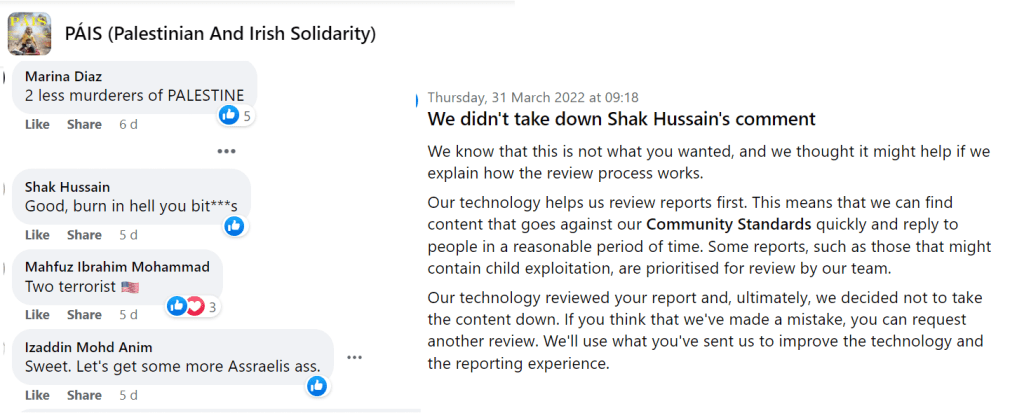Share Mahfuz Ibrahim Mohammad's comment
Viewport: 1024px width, 420px height.
click(84, 315)
